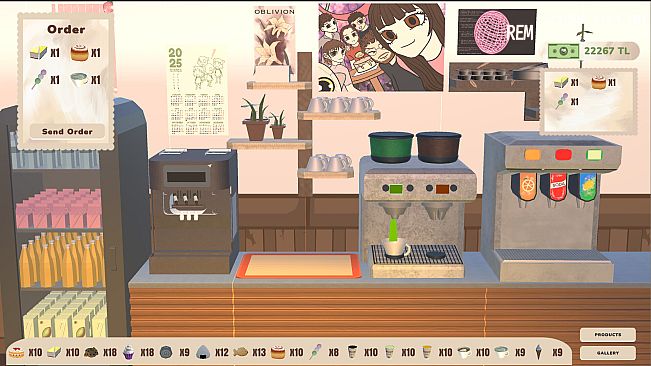651x366 pixels.
Task: Click green button on the coffee machine
Action: [396, 188]
